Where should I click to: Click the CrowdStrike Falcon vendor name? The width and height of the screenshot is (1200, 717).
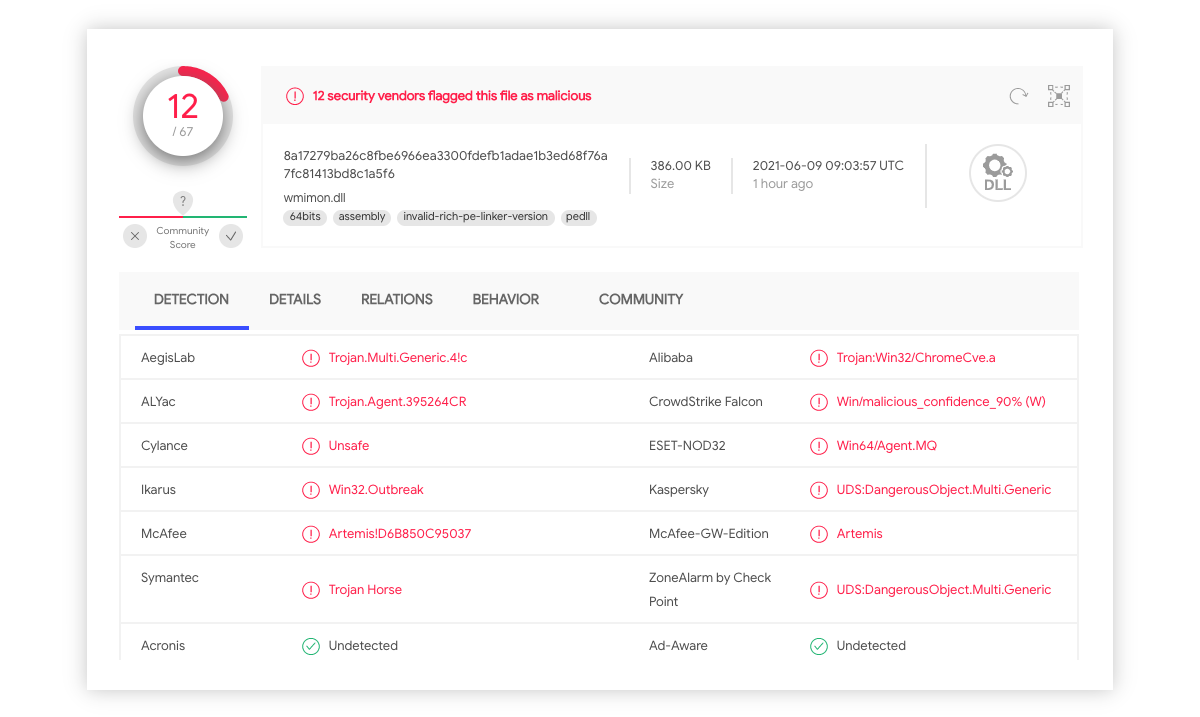coord(706,402)
